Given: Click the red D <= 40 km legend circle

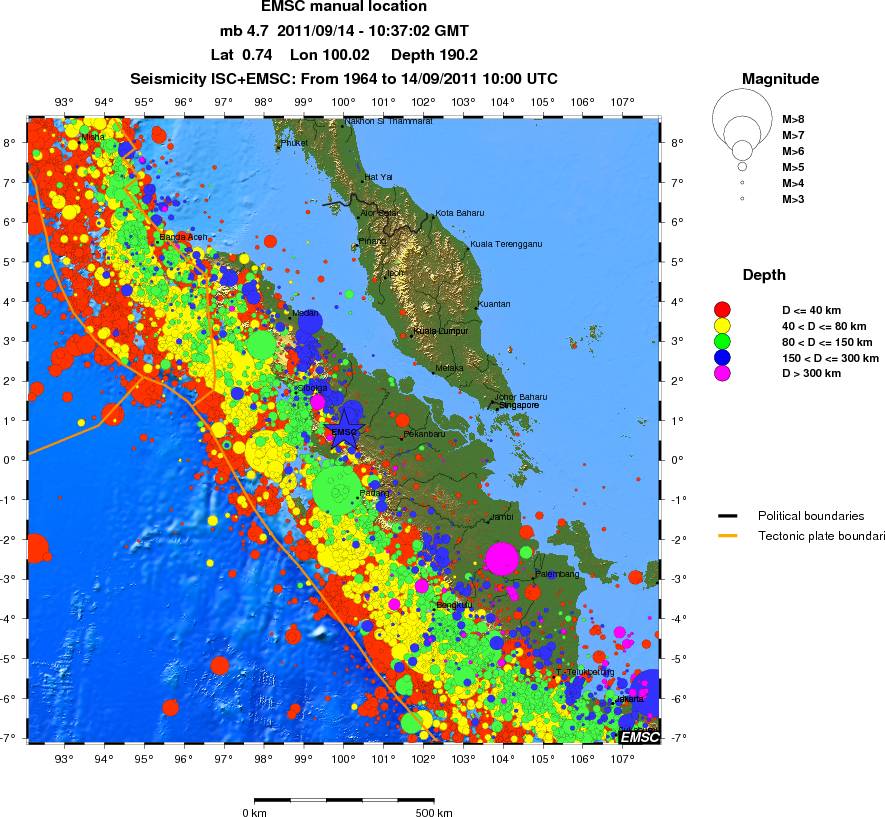Looking at the screenshot, I should click(722, 310).
